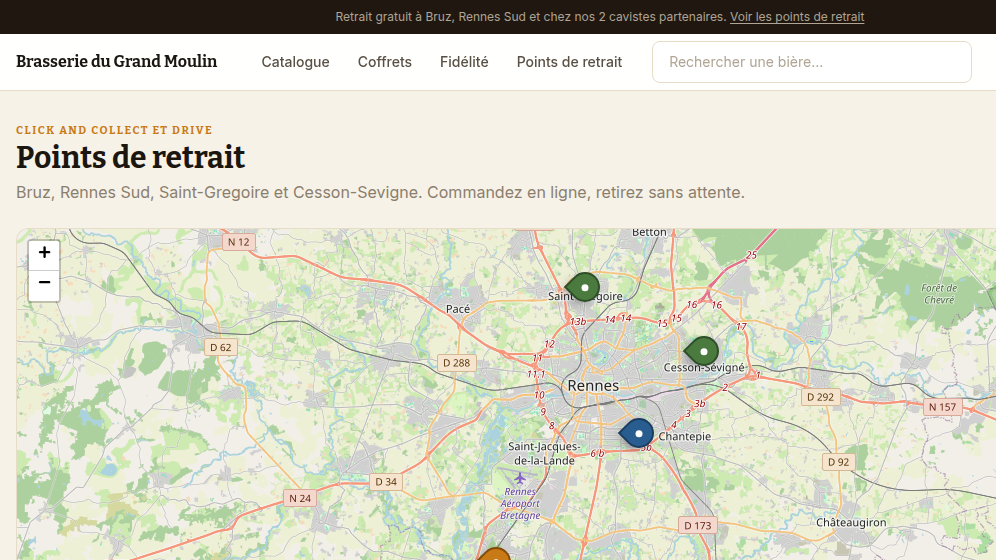Click the D 62 road shield
This screenshot has width=996, height=560.
coord(221,347)
